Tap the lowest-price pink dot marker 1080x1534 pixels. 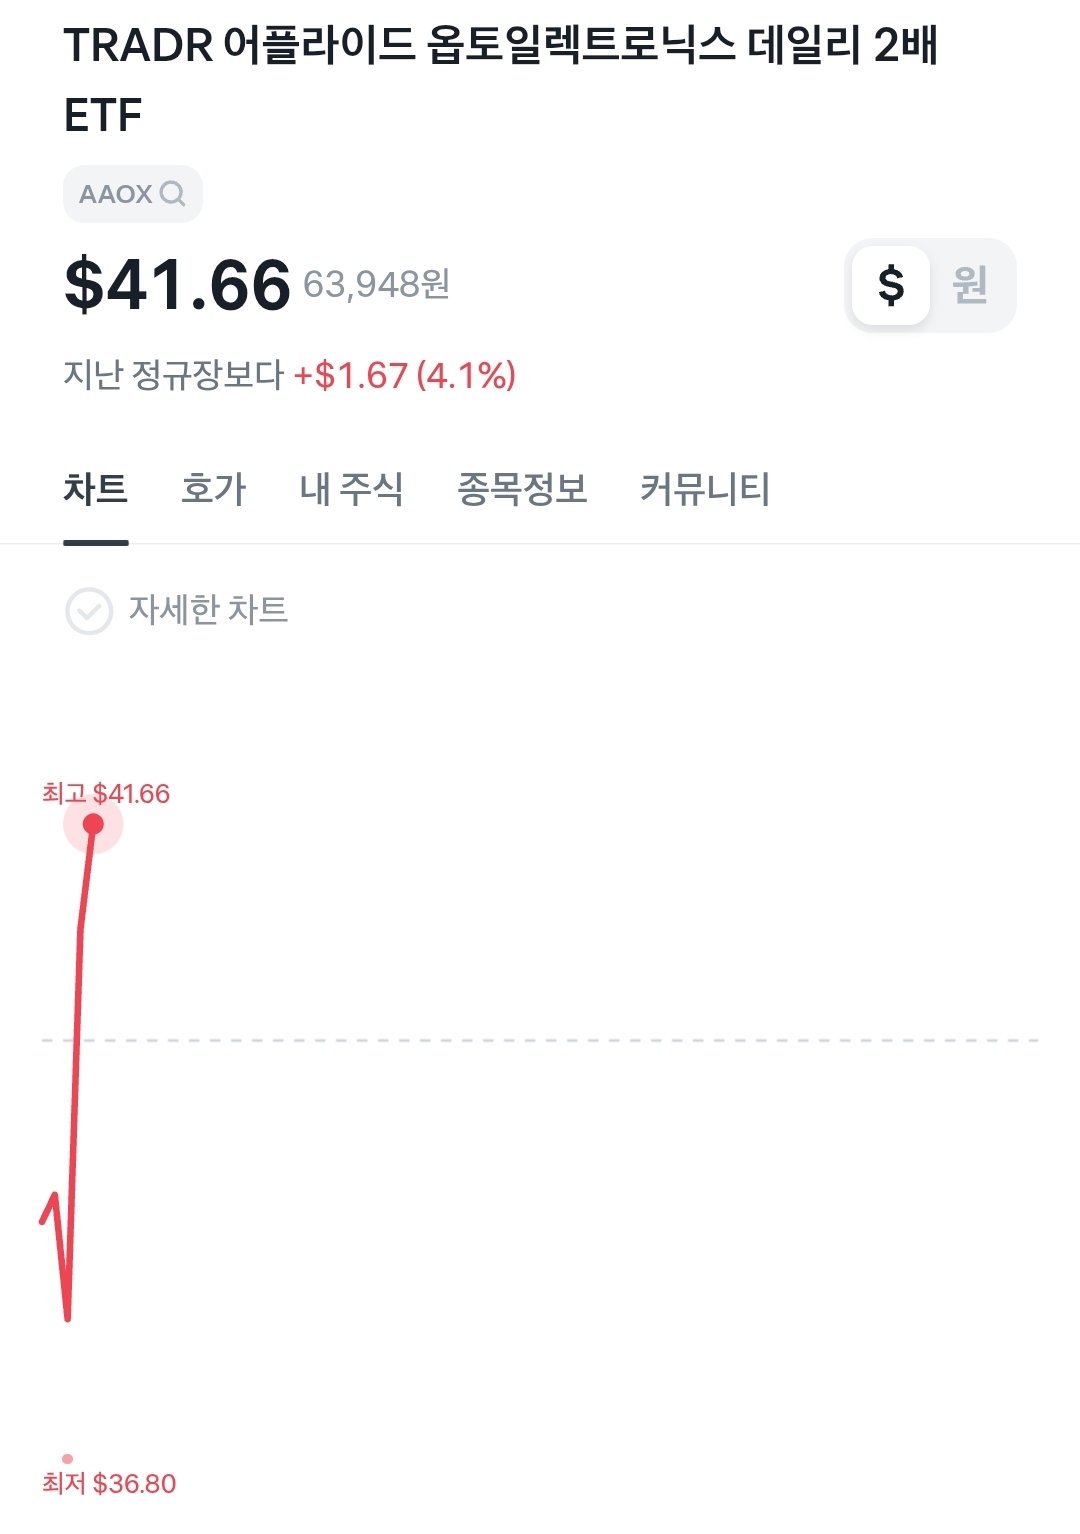pyautogui.click(x=67, y=1459)
